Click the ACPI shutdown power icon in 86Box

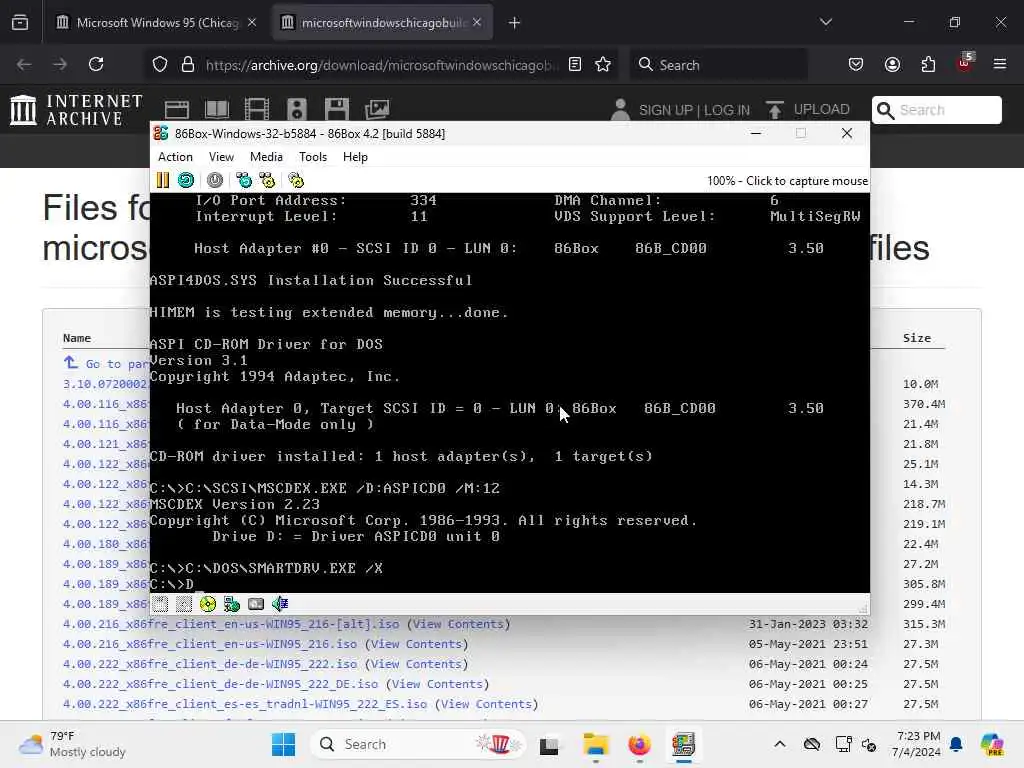pyautogui.click(x=215, y=180)
